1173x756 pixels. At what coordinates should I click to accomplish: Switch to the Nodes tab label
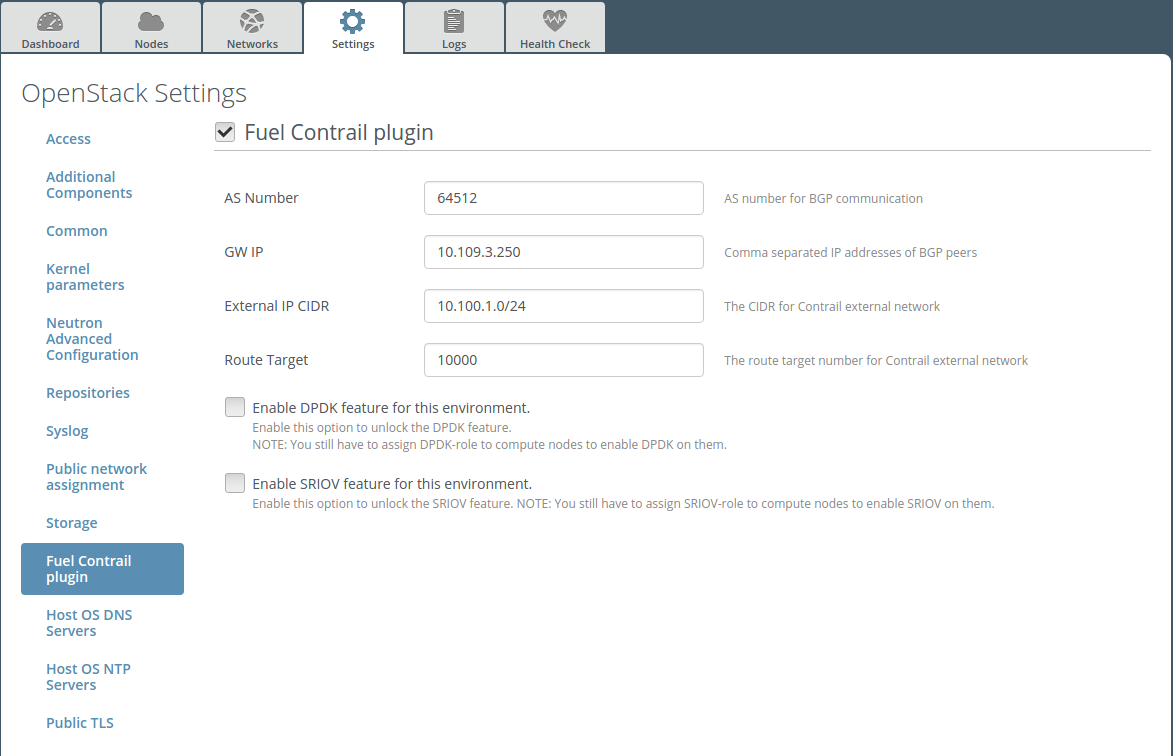151,44
